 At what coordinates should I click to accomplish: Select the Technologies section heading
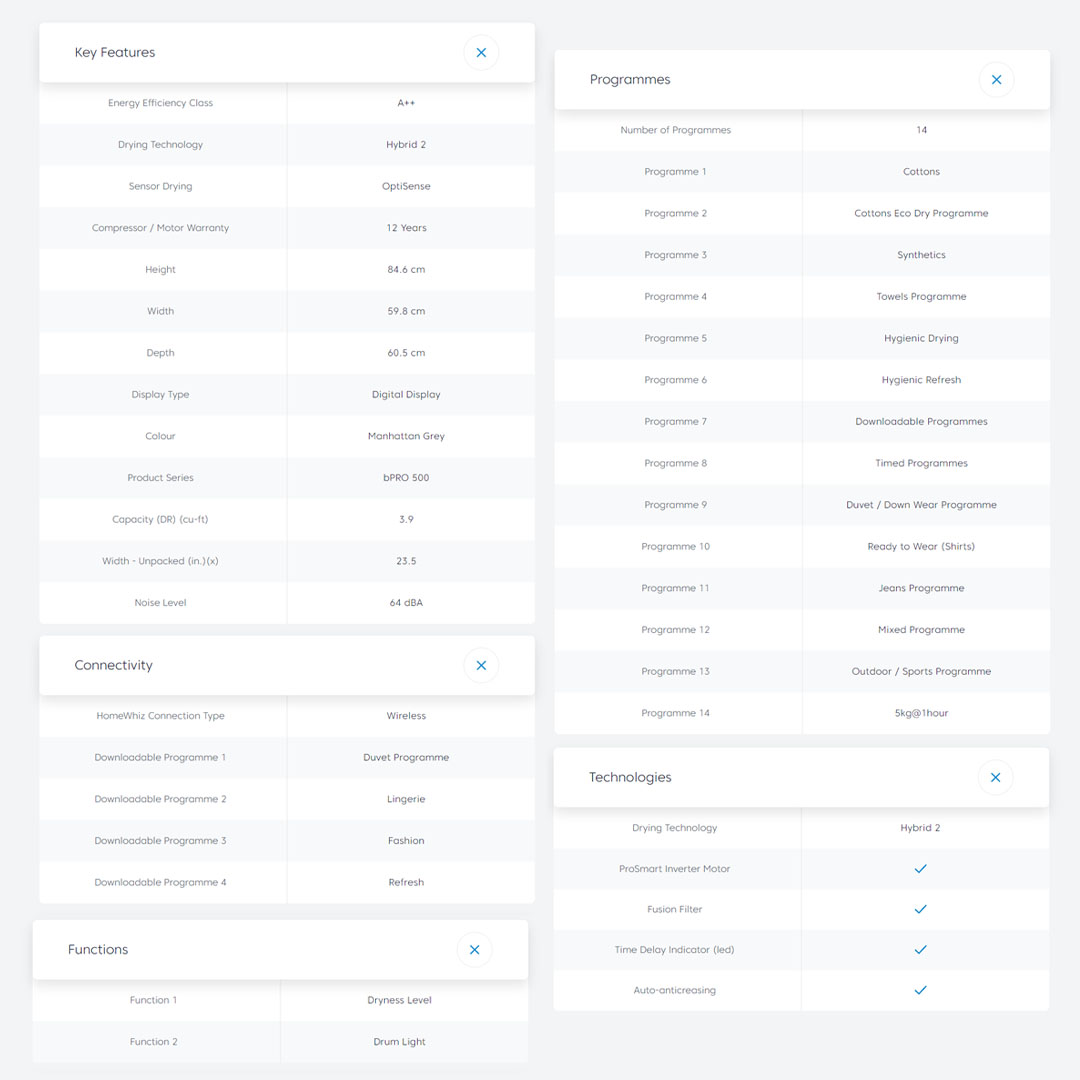[630, 778]
